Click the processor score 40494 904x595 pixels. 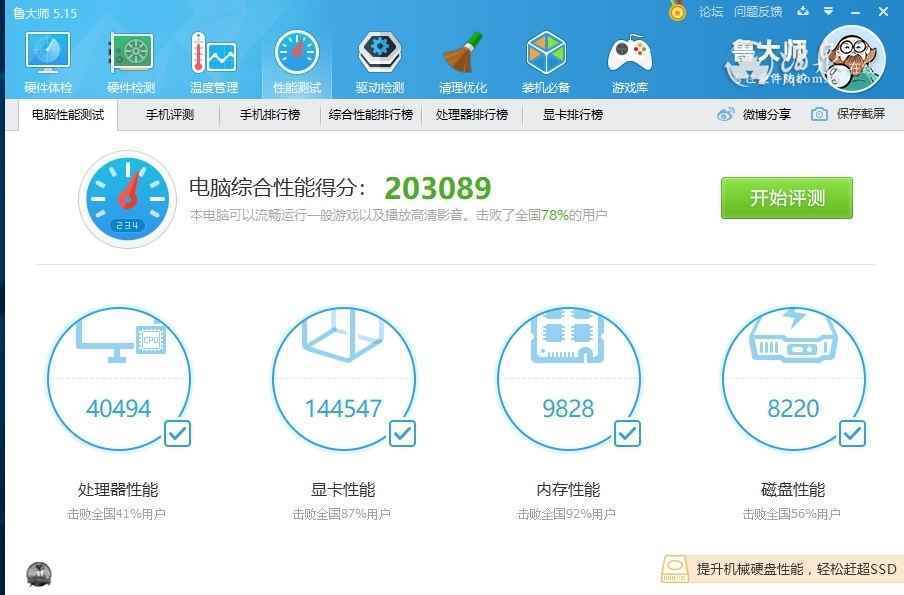click(119, 409)
